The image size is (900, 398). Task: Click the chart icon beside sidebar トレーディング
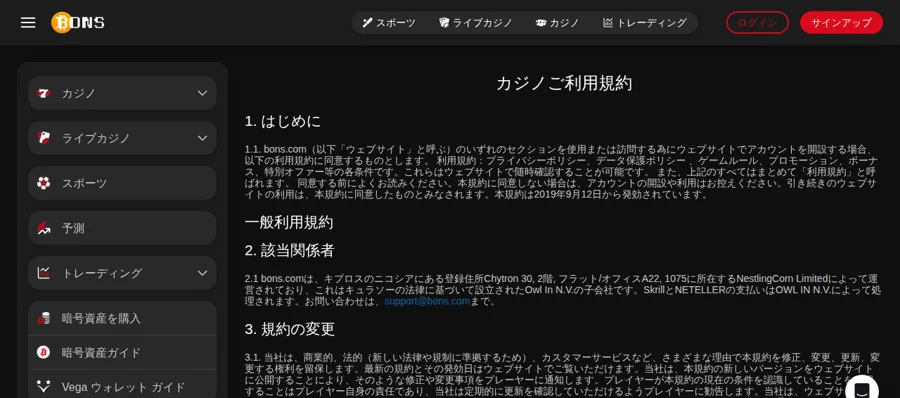click(x=44, y=273)
